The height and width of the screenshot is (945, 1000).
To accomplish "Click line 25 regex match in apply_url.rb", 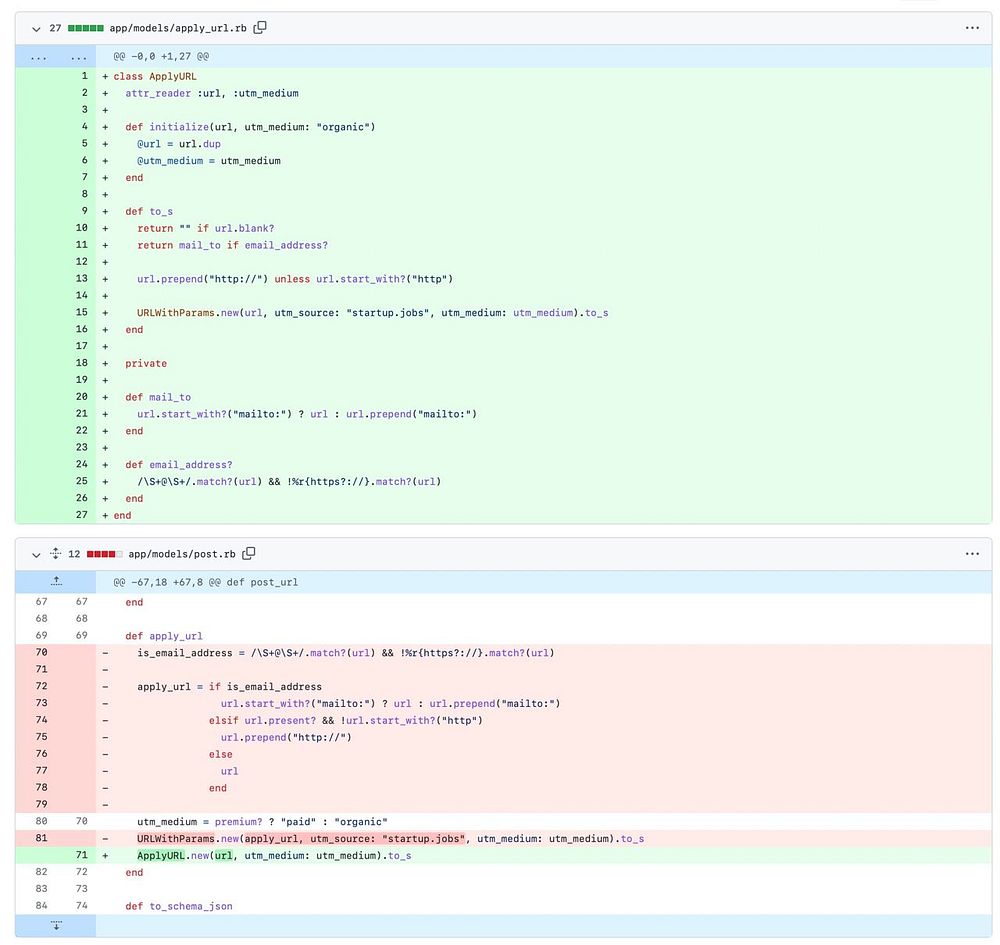I will (x=289, y=482).
